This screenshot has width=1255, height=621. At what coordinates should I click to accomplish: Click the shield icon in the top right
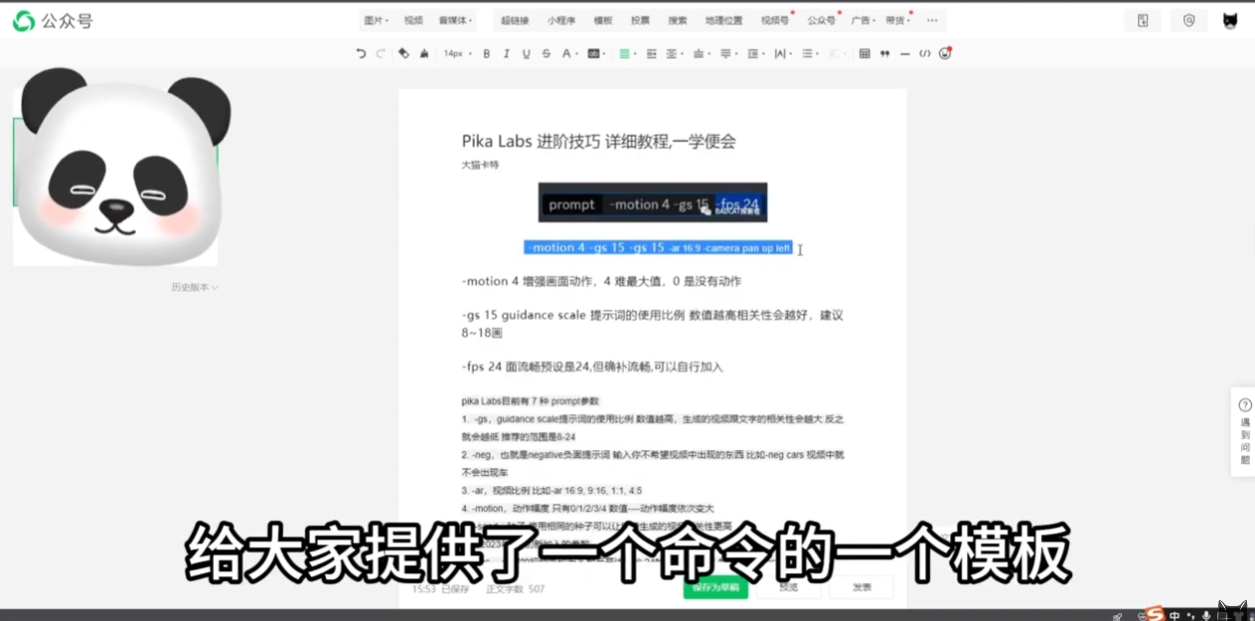pyautogui.click(x=1189, y=20)
